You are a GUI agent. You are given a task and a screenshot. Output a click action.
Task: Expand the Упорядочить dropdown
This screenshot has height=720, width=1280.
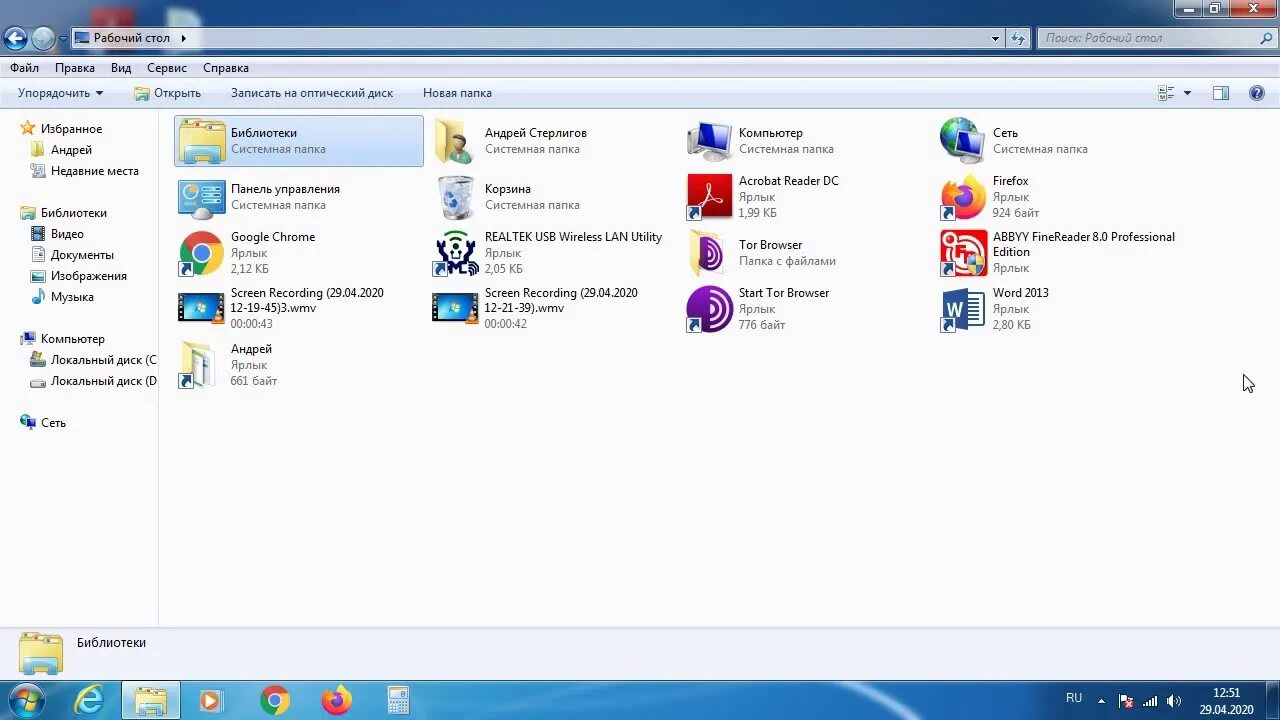(60, 93)
